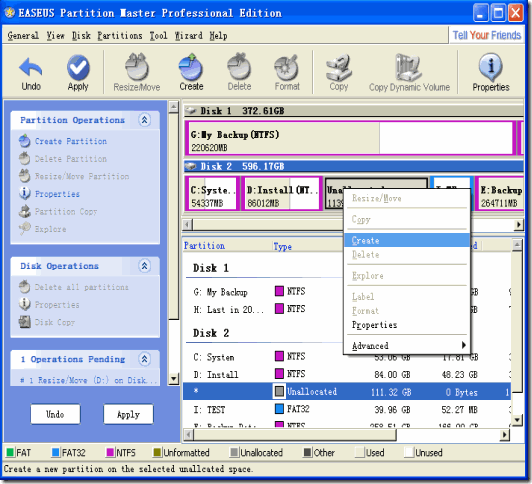Click sidebar scrollbar up arrow

pyautogui.click(x=173, y=107)
